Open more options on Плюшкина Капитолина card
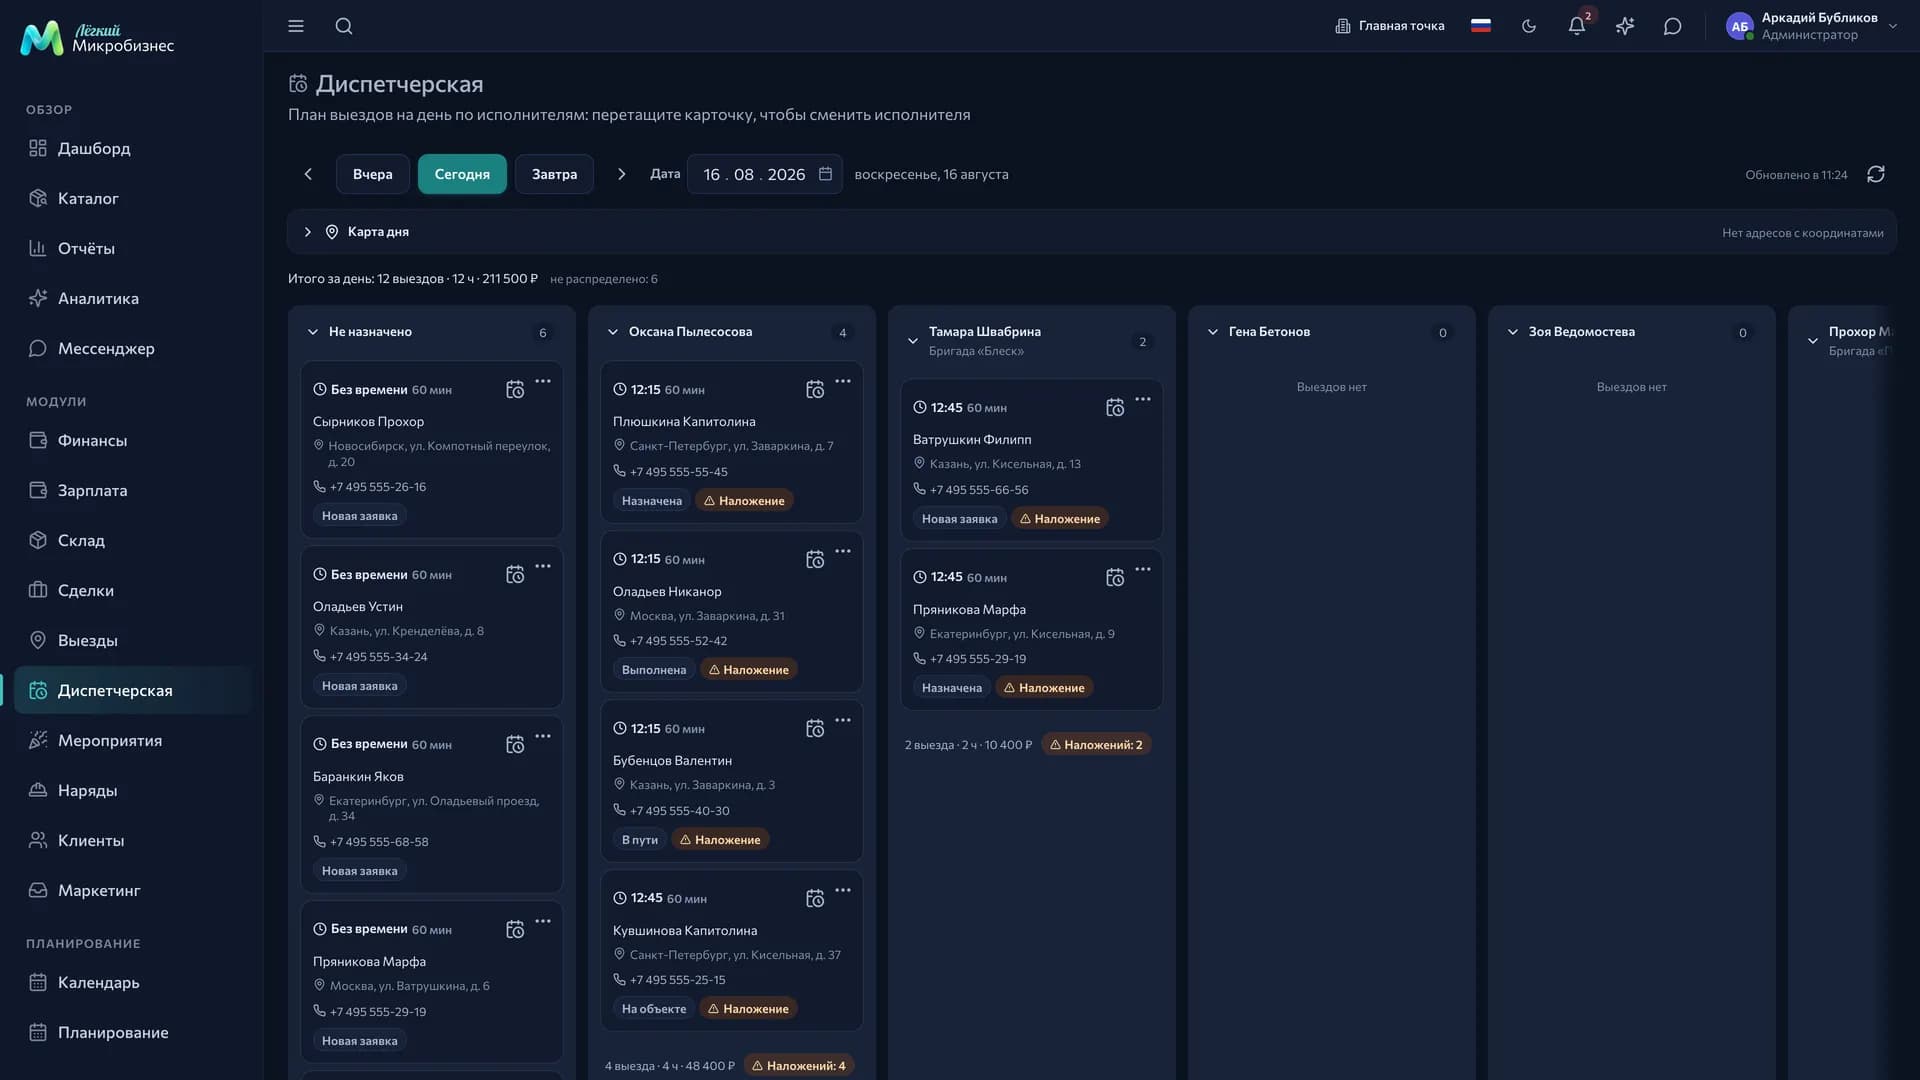 (x=843, y=381)
